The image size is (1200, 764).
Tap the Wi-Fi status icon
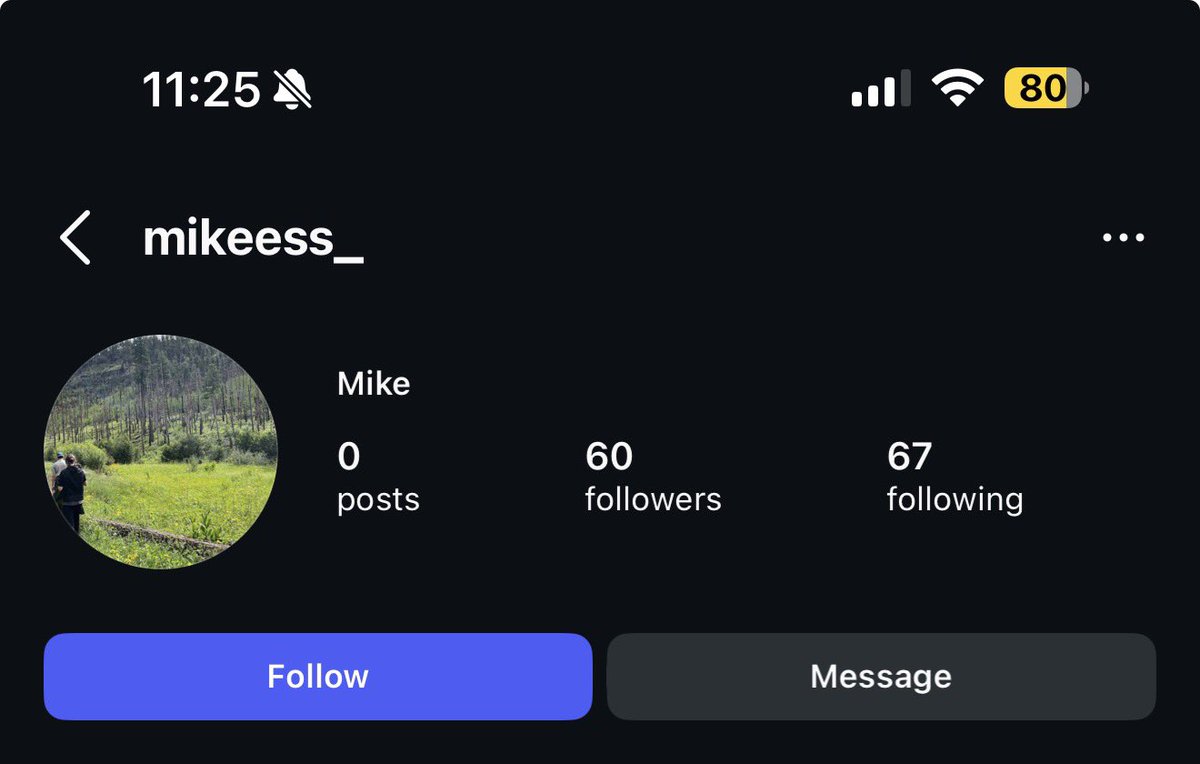(957, 89)
